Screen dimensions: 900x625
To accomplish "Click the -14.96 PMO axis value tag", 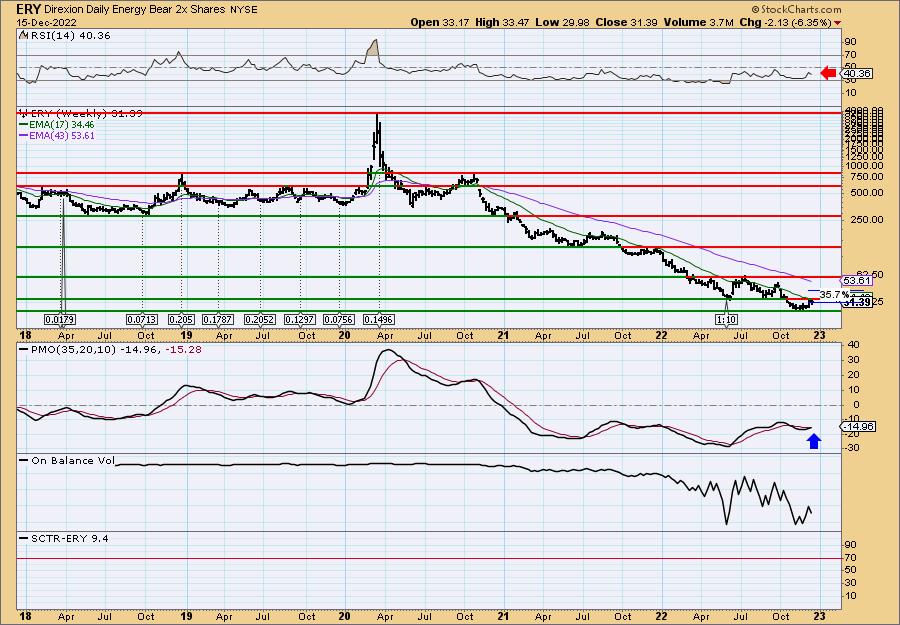I will pos(858,426).
